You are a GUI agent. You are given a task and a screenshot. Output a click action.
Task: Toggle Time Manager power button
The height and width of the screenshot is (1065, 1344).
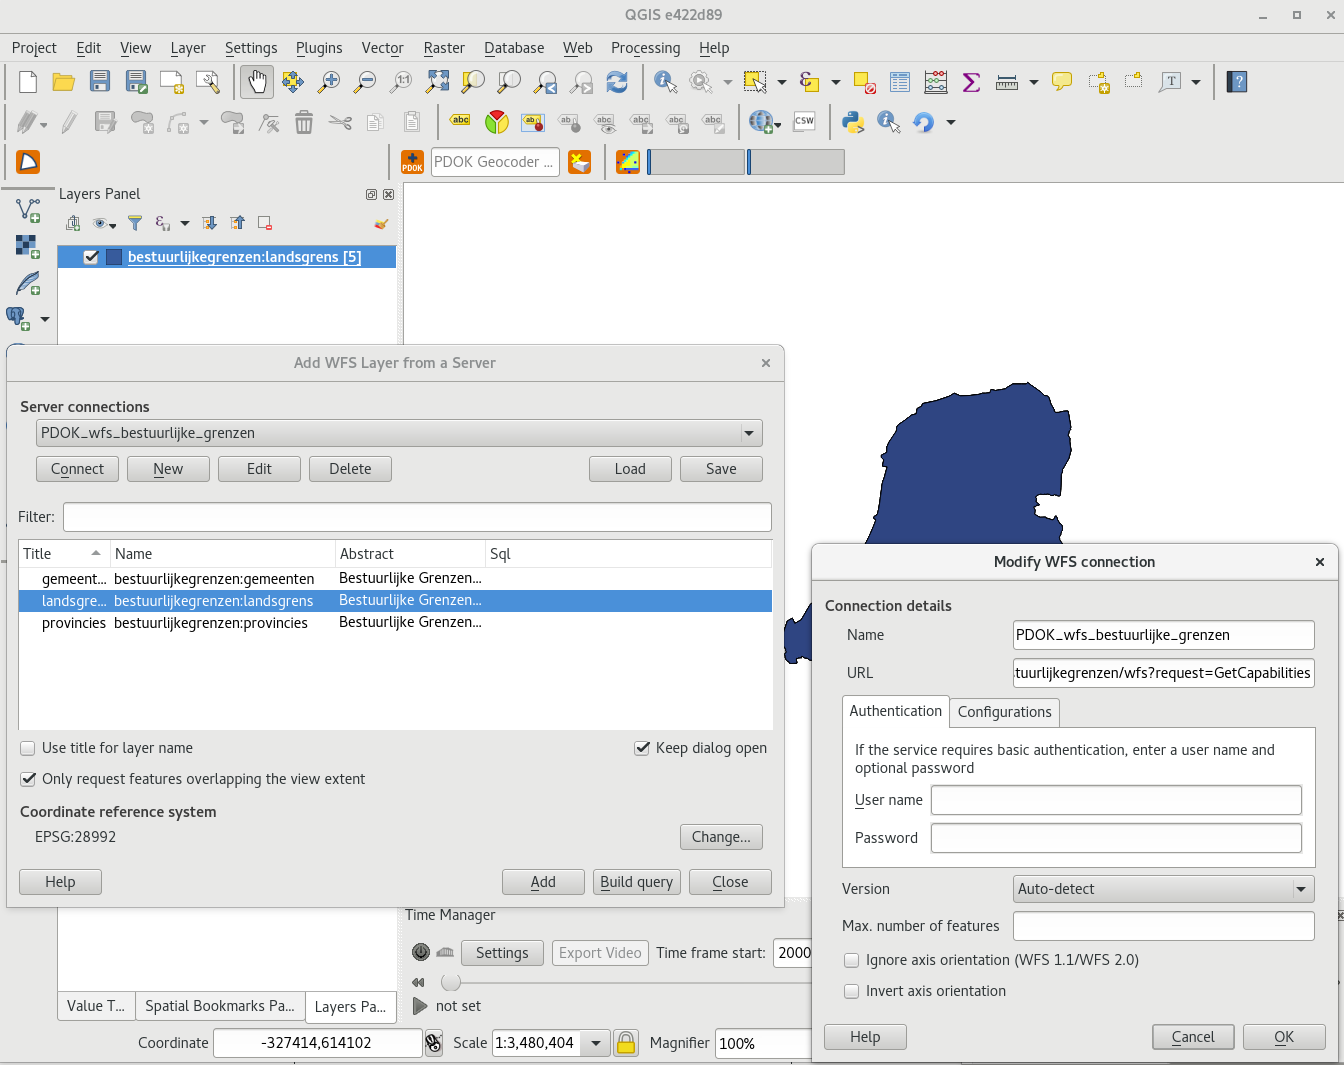[x=421, y=952]
